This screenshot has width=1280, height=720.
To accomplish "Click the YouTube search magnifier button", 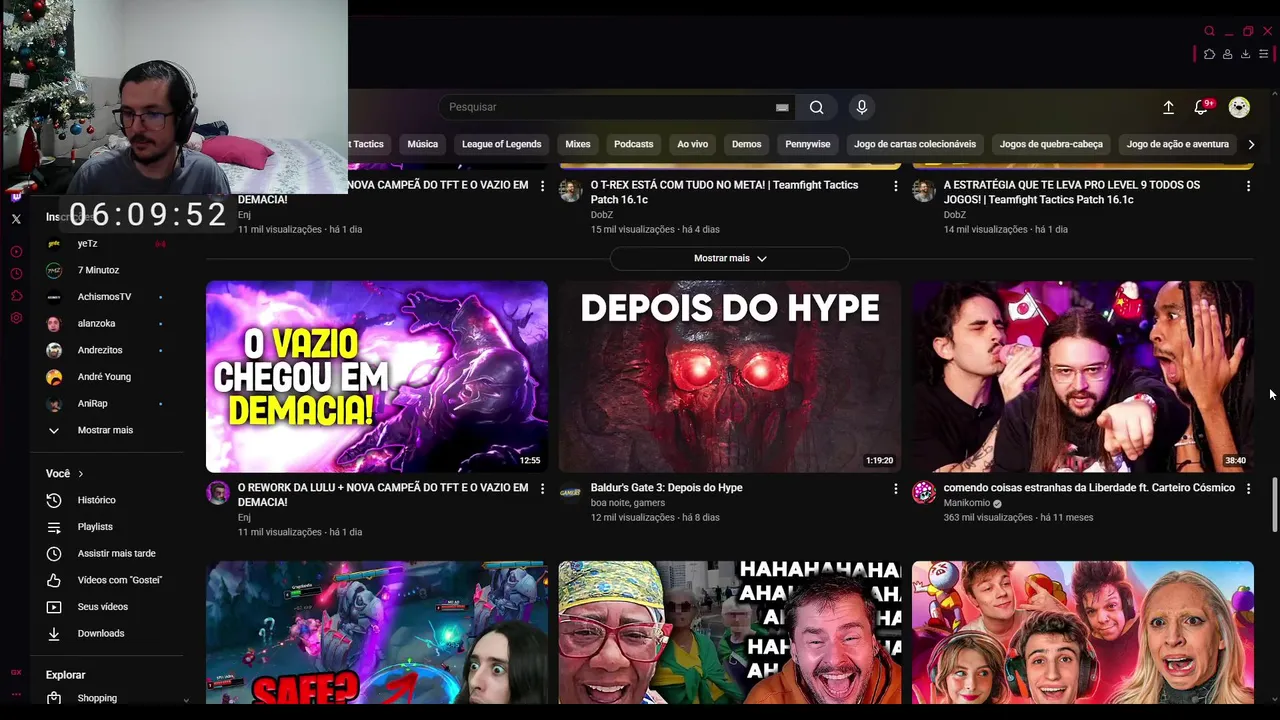I will [817, 107].
